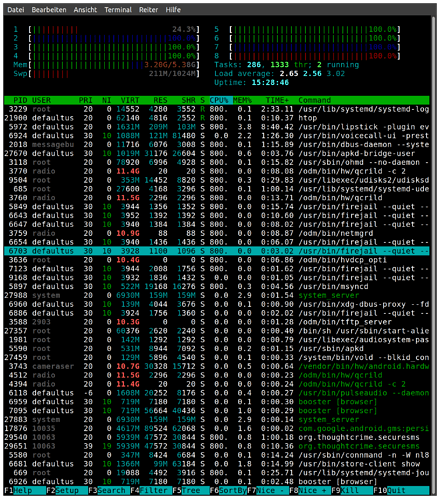Open the Datei menu

16,10
